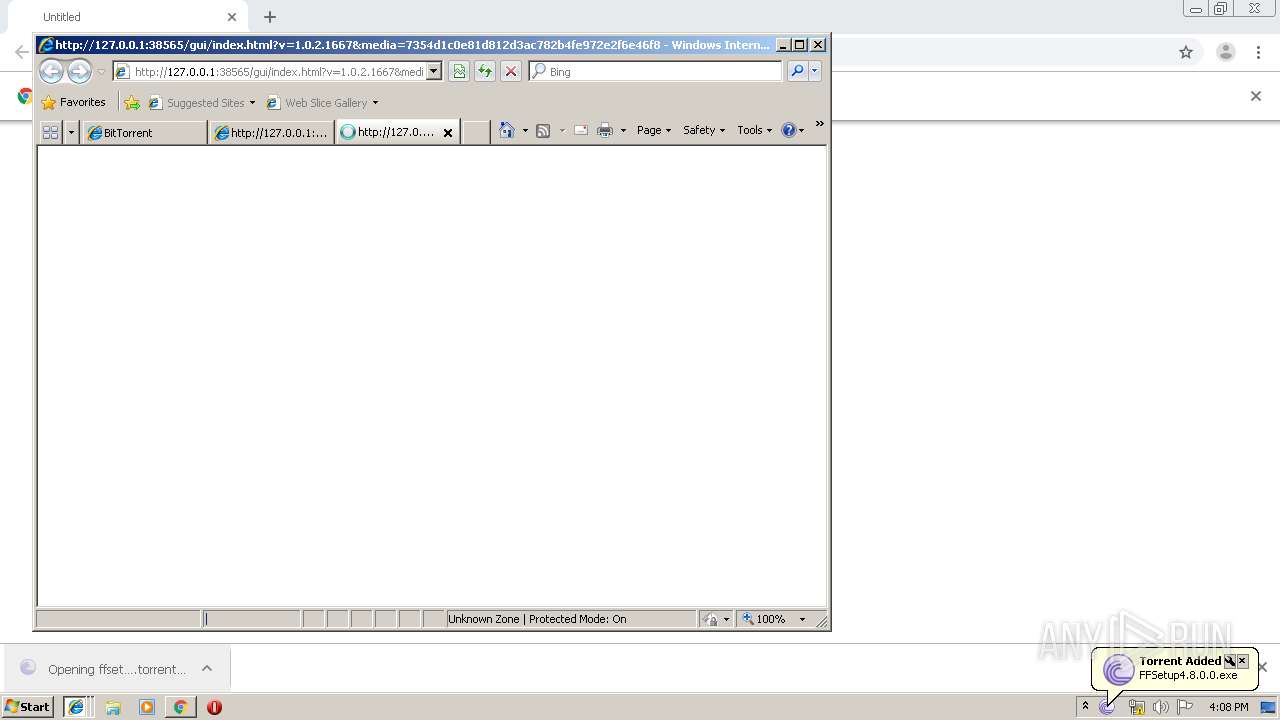Expand the IE tab list dropdown

pos(71,132)
